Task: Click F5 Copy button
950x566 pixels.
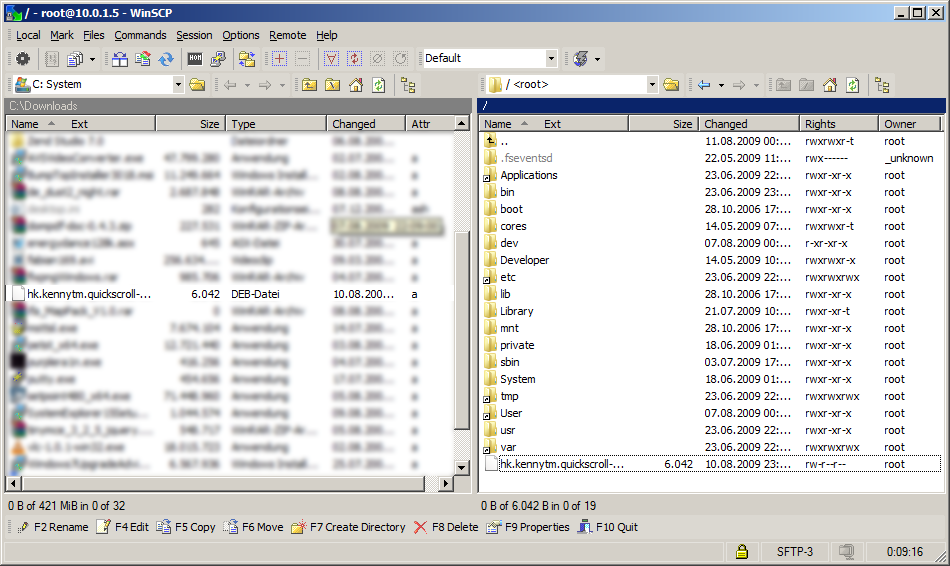Action: coord(186,527)
